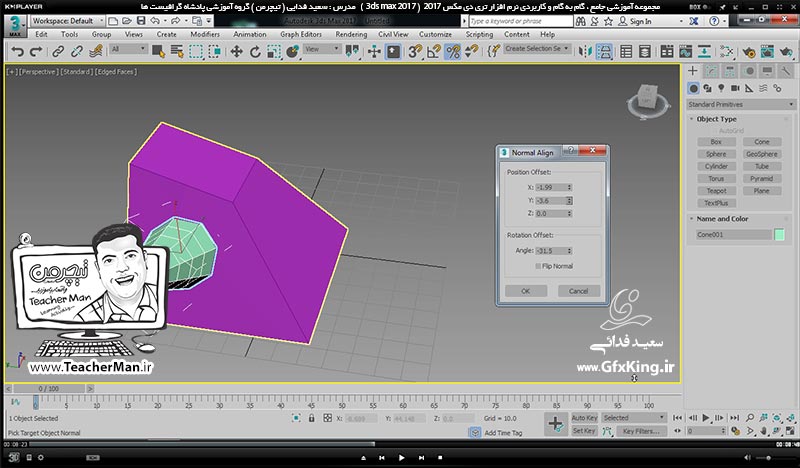The height and width of the screenshot is (468, 800).
Task: Toggle the Scene Explorer icon
Action: (626, 52)
